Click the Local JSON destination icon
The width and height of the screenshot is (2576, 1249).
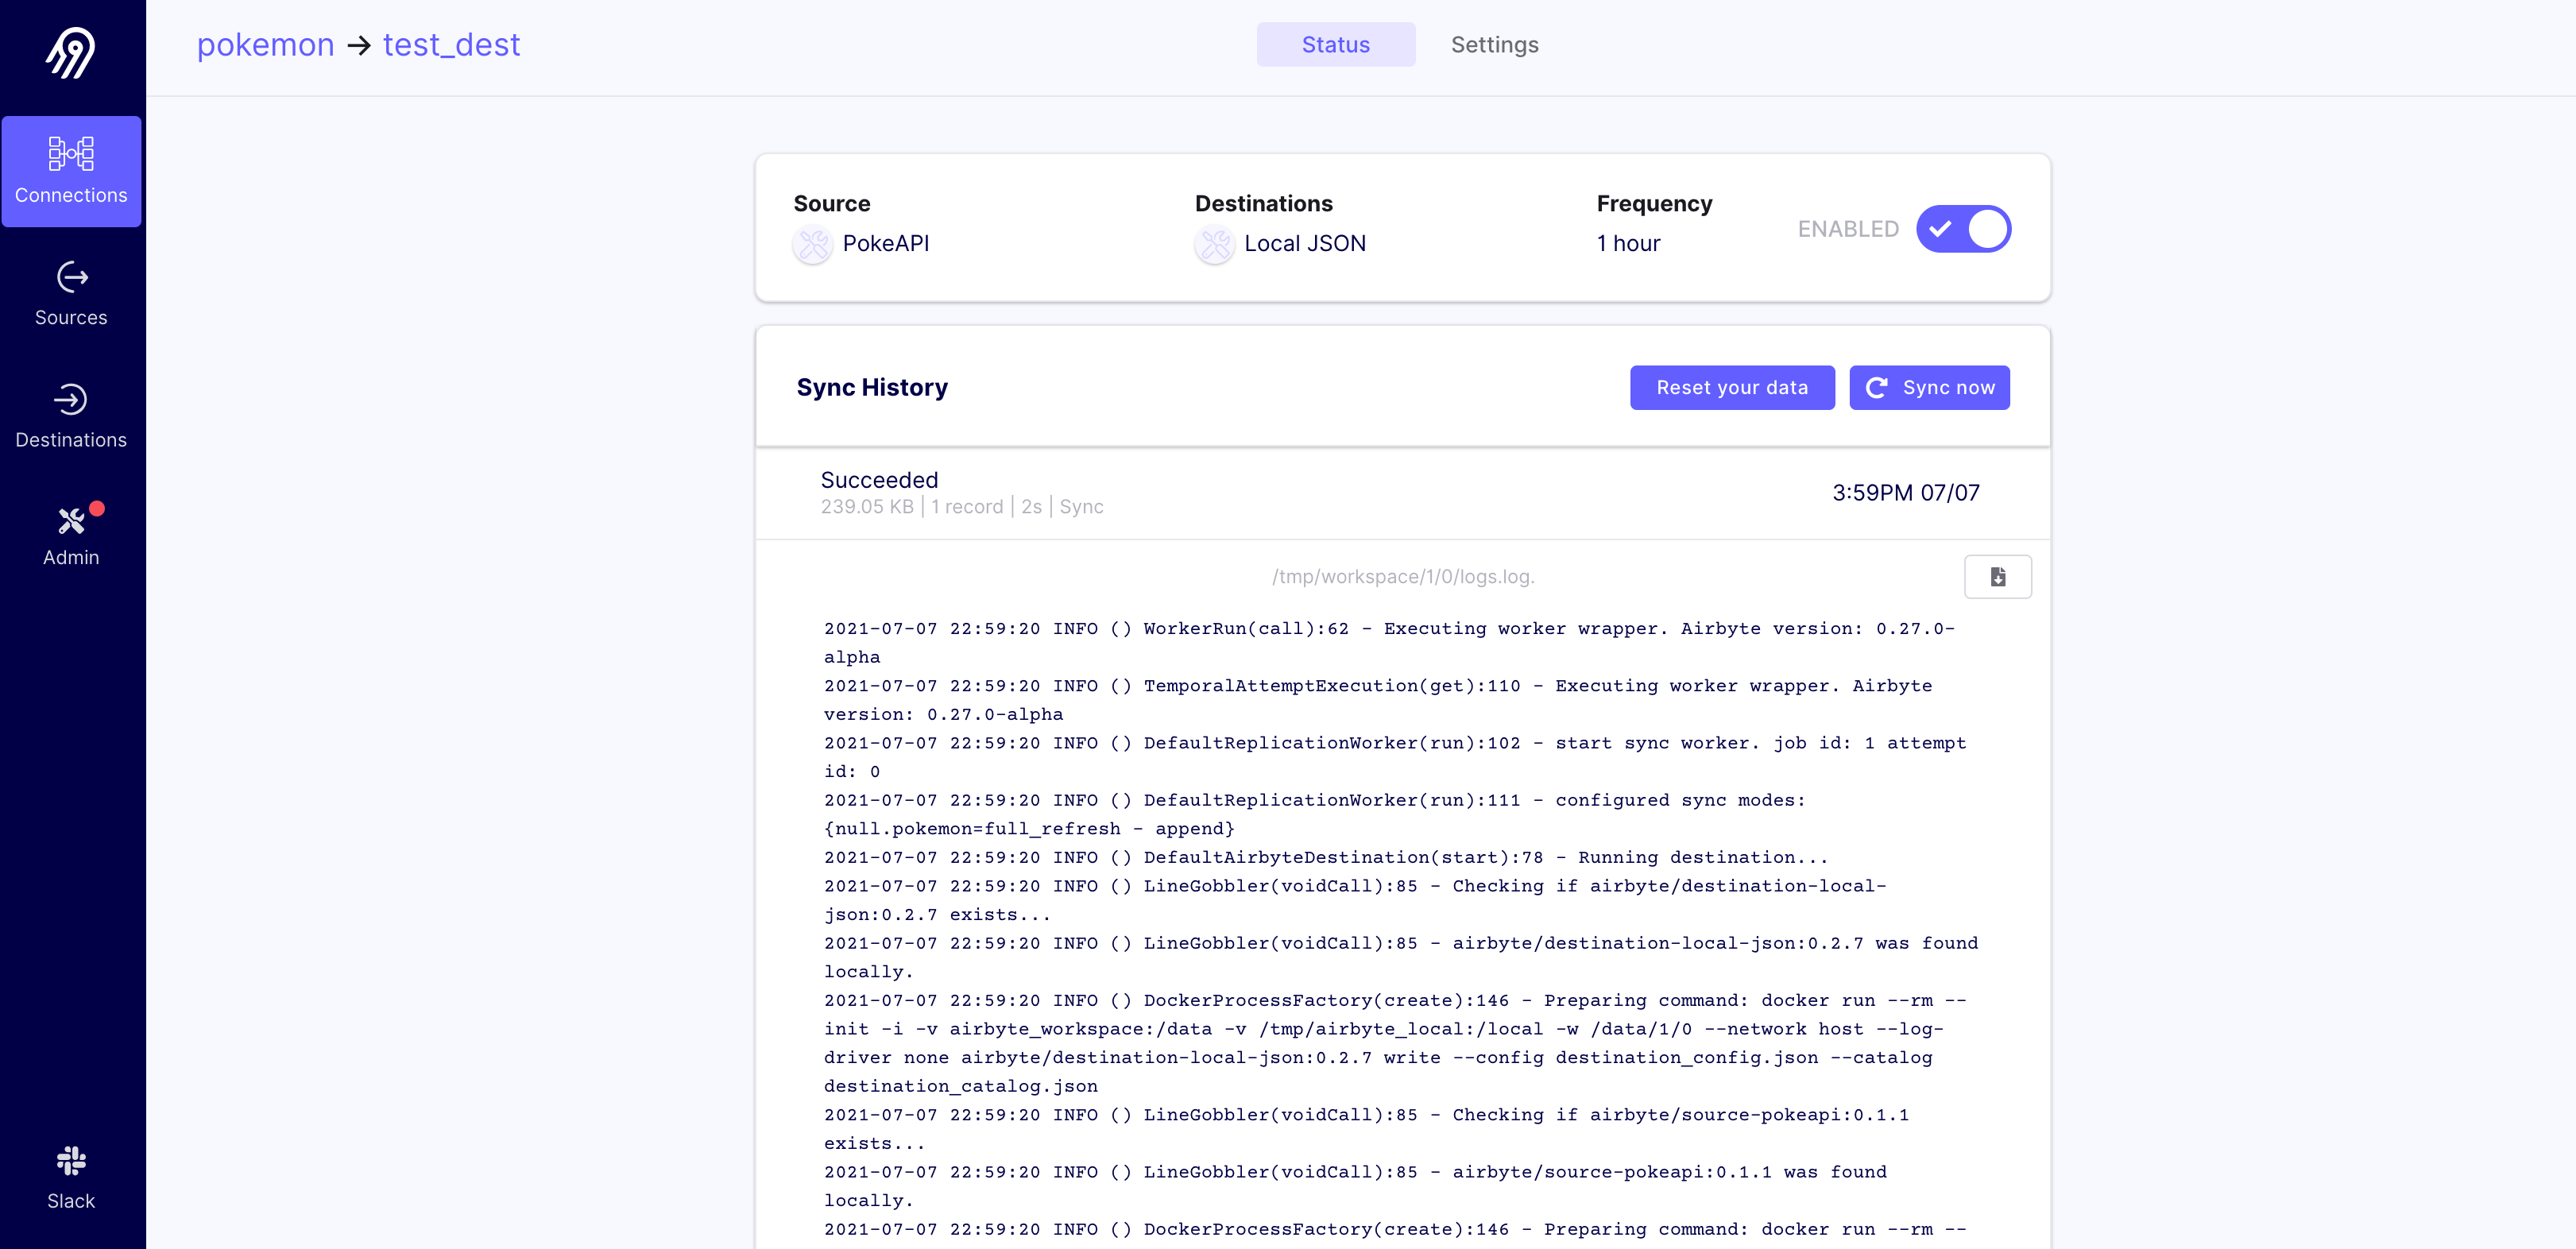pos(1215,244)
